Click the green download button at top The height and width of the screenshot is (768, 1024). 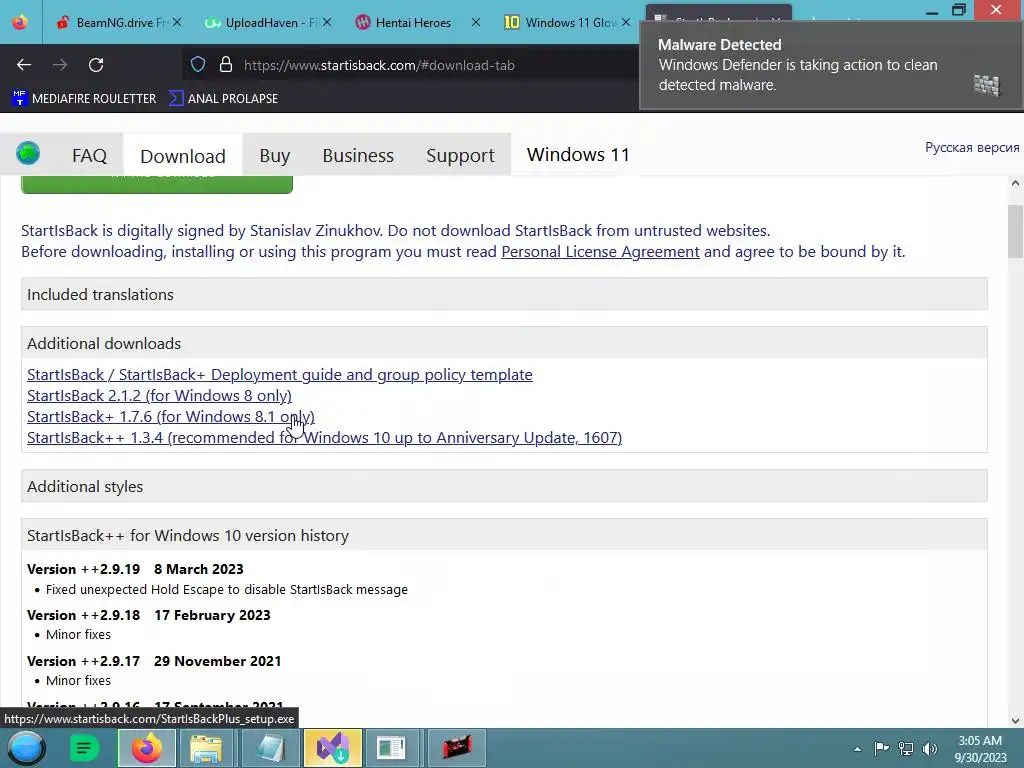[157, 184]
